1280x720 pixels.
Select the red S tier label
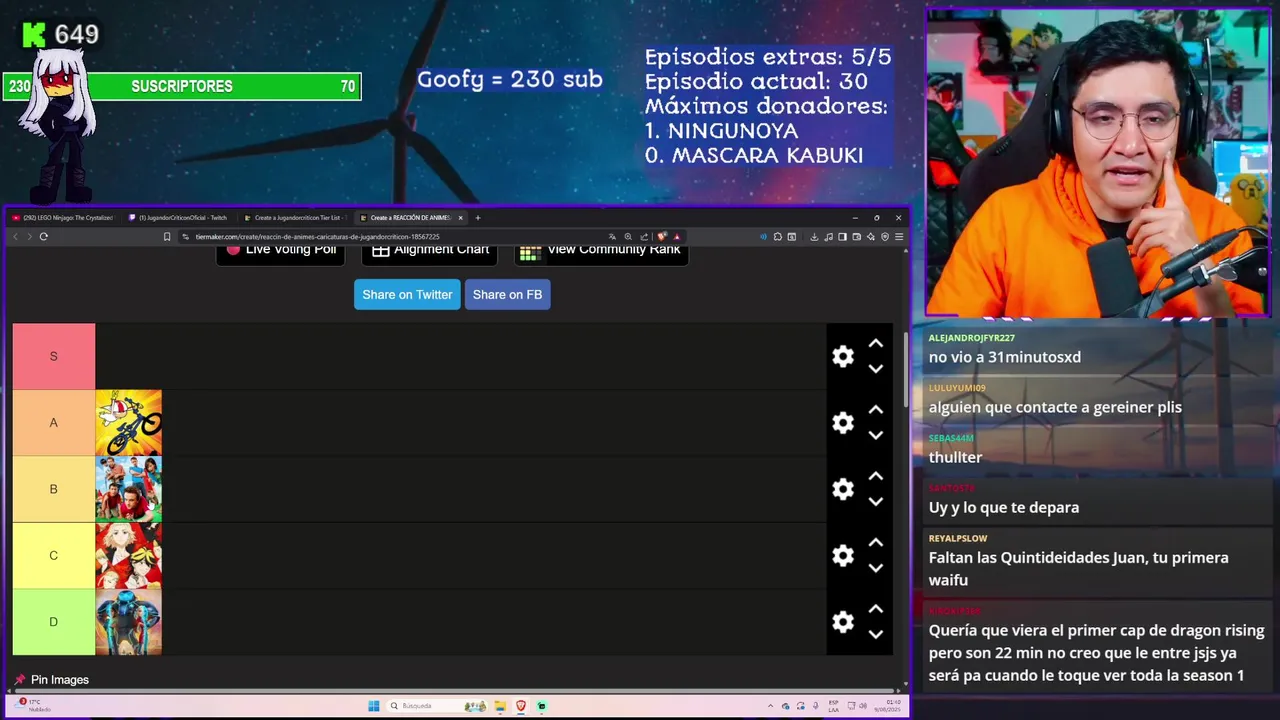54,356
